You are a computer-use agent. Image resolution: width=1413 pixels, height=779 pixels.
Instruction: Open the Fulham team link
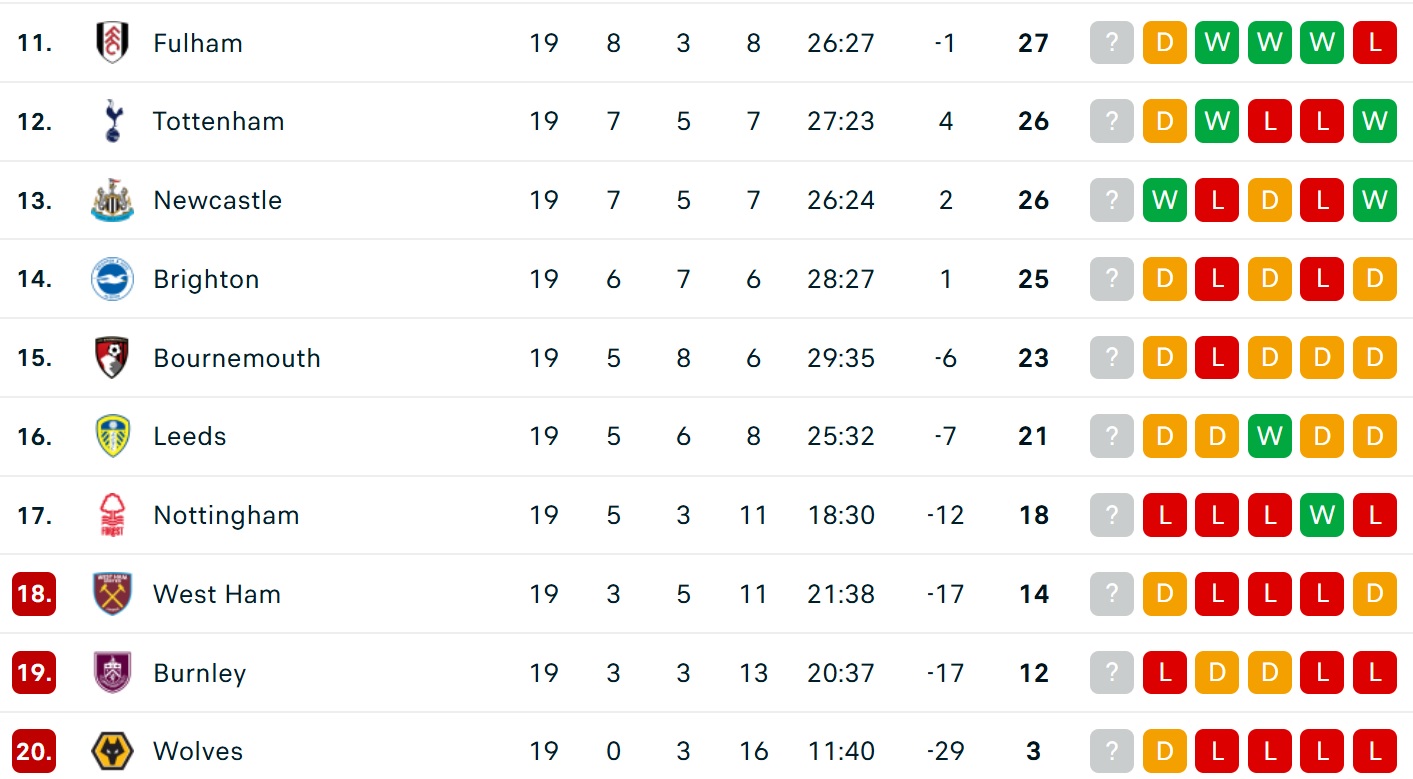tap(197, 43)
